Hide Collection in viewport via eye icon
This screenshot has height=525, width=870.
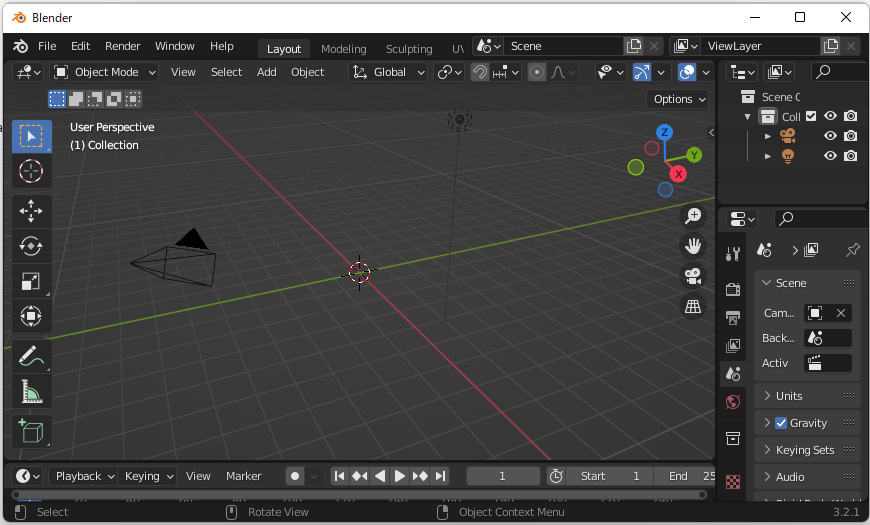830,116
